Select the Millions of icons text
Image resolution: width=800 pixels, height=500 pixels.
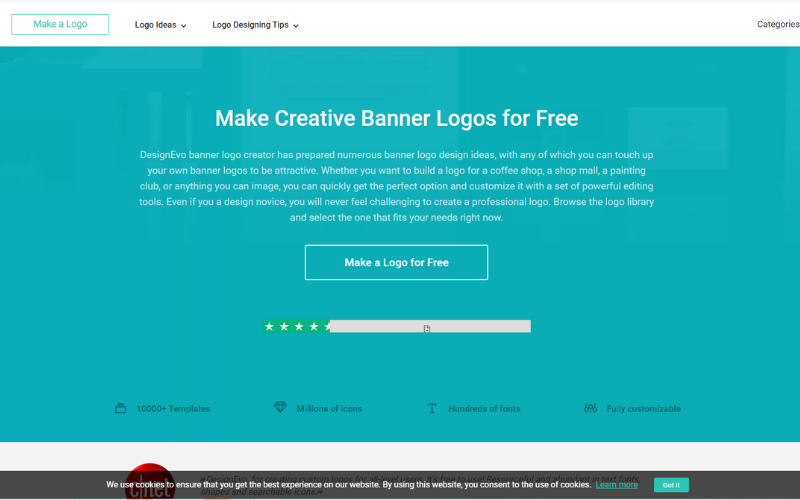pyautogui.click(x=329, y=409)
